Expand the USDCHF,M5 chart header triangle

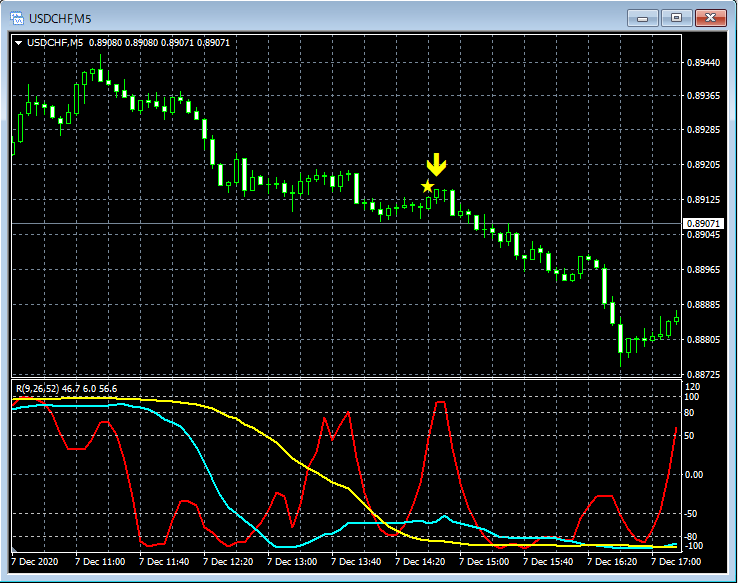click(18, 43)
